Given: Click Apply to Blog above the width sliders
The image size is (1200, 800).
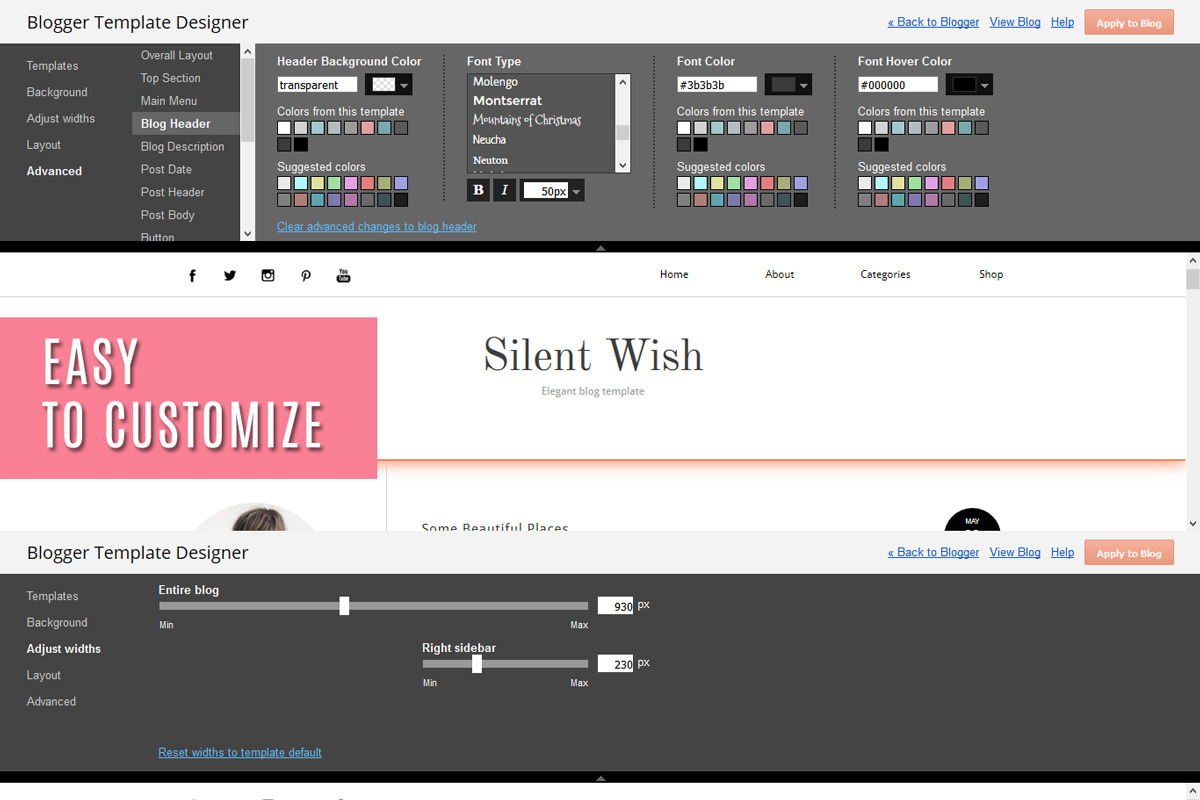Looking at the screenshot, I should [x=1129, y=553].
